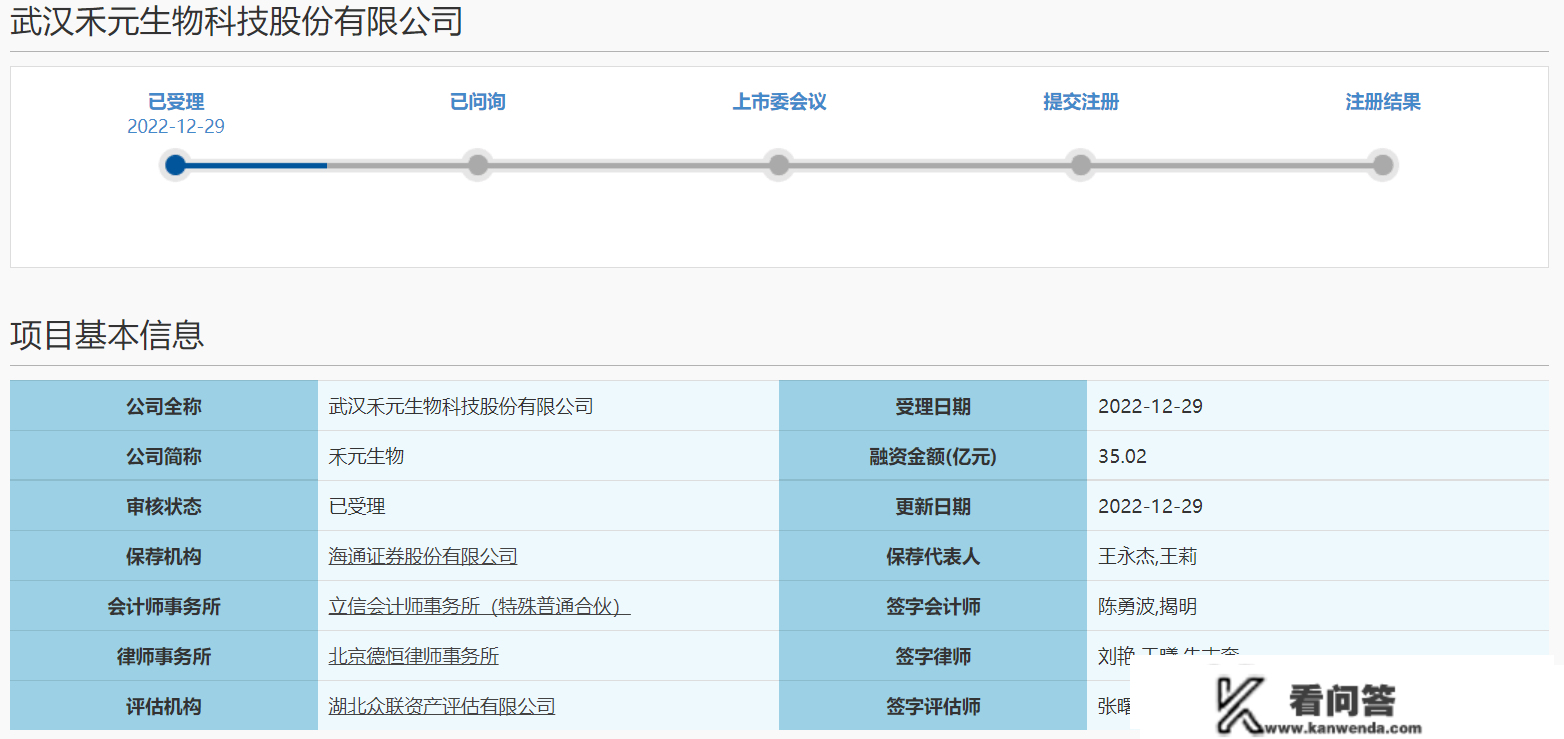Click the 签字评估师 header cell
The height and width of the screenshot is (739, 1564).
click(933, 706)
